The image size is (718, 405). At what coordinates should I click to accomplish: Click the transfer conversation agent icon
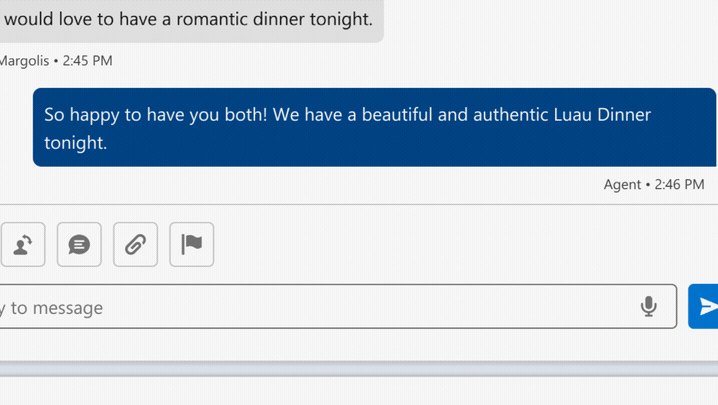(x=23, y=245)
